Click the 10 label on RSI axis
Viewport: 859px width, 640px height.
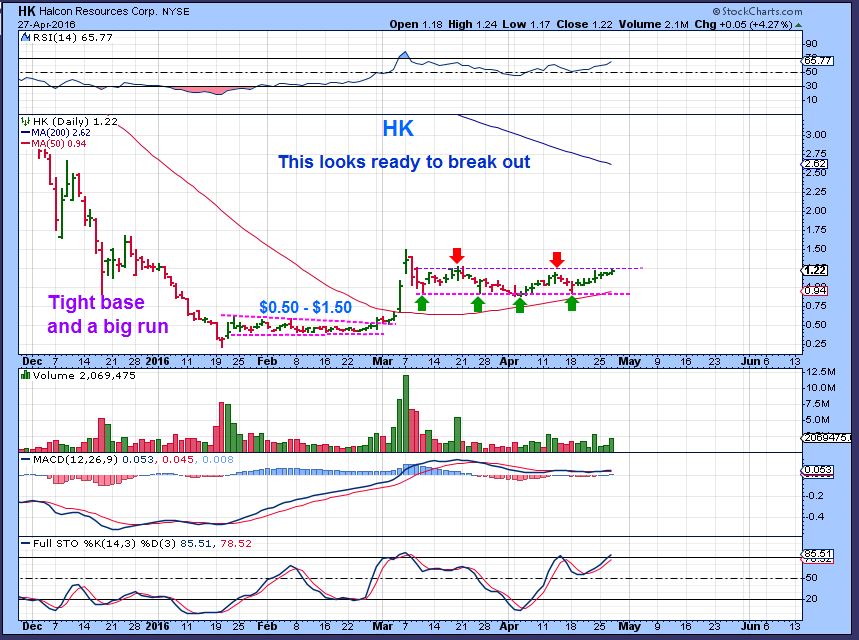[811, 100]
